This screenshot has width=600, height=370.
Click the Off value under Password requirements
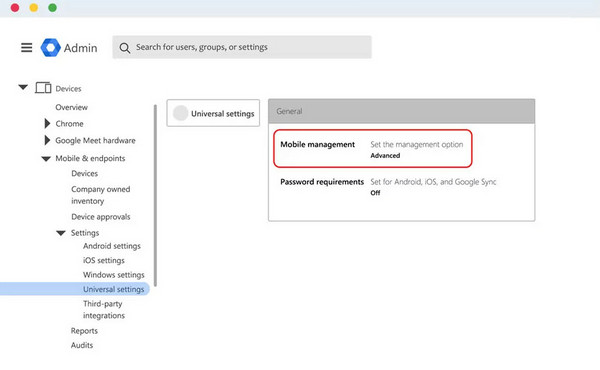tap(375, 193)
